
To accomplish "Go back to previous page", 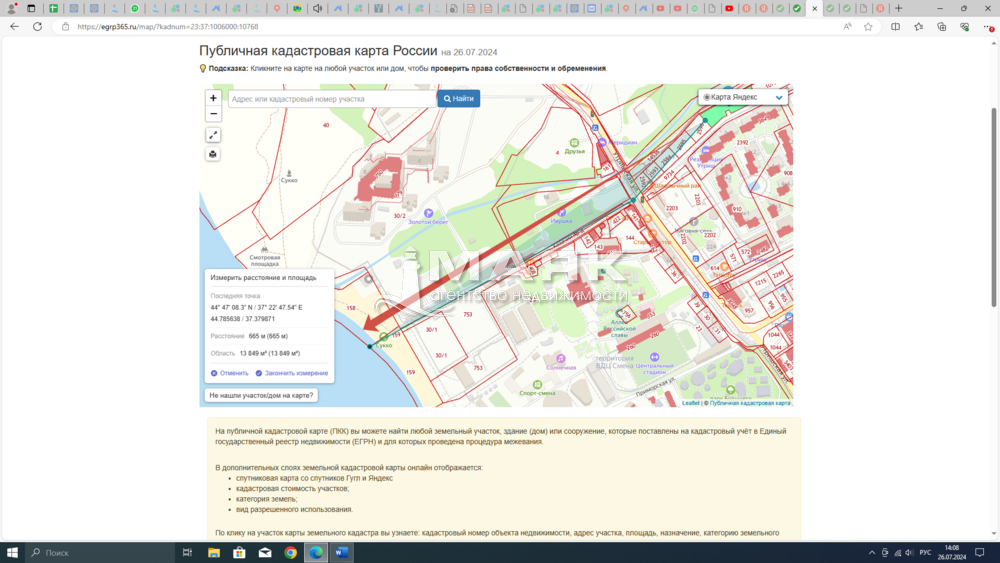I will pos(14,27).
